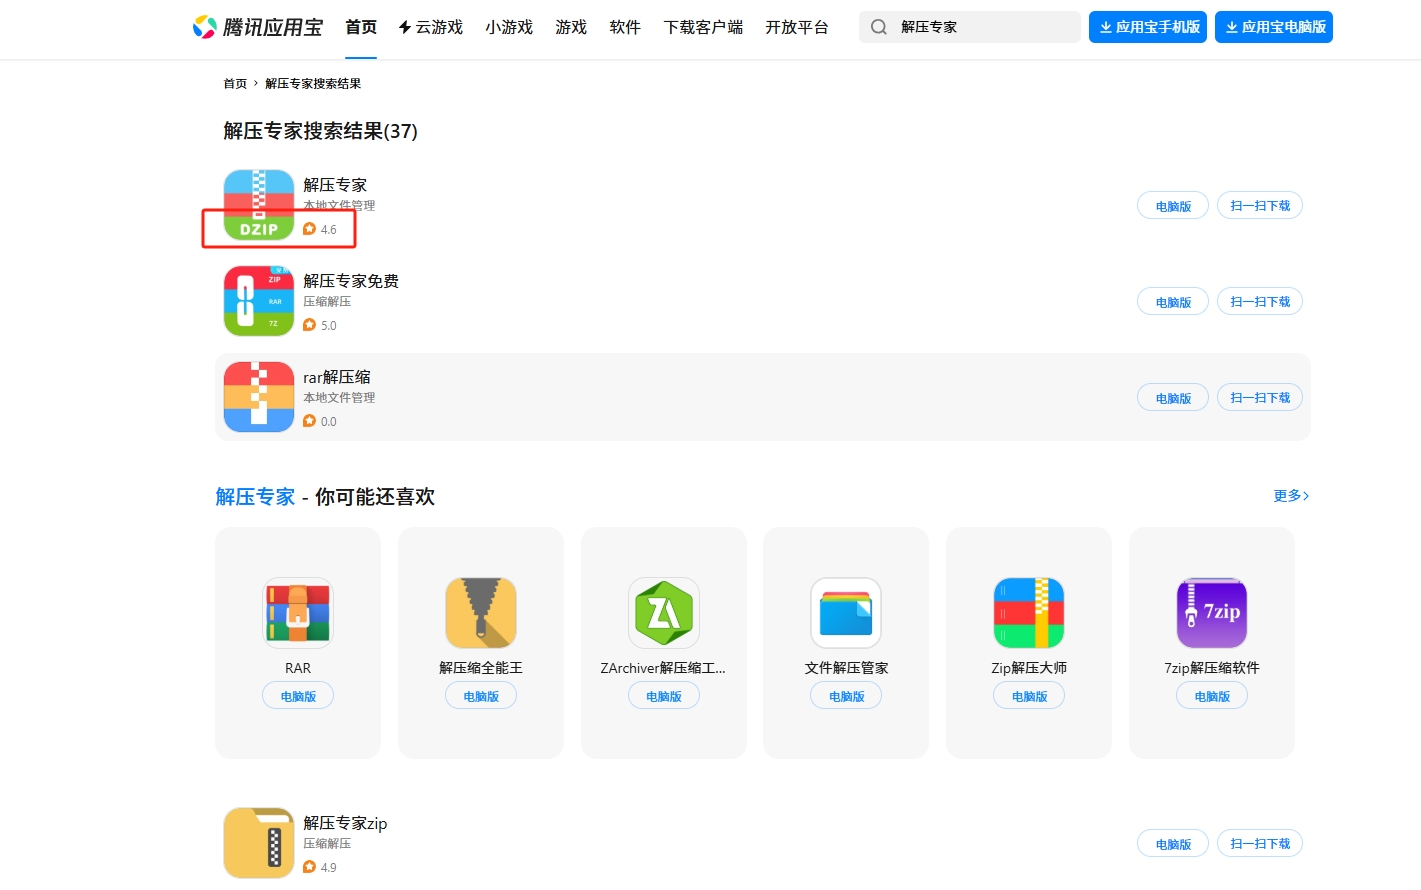Screen dimensions: 1421x890
Task: Click rating star icon of 解压专家免费
Action: pos(309,325)
